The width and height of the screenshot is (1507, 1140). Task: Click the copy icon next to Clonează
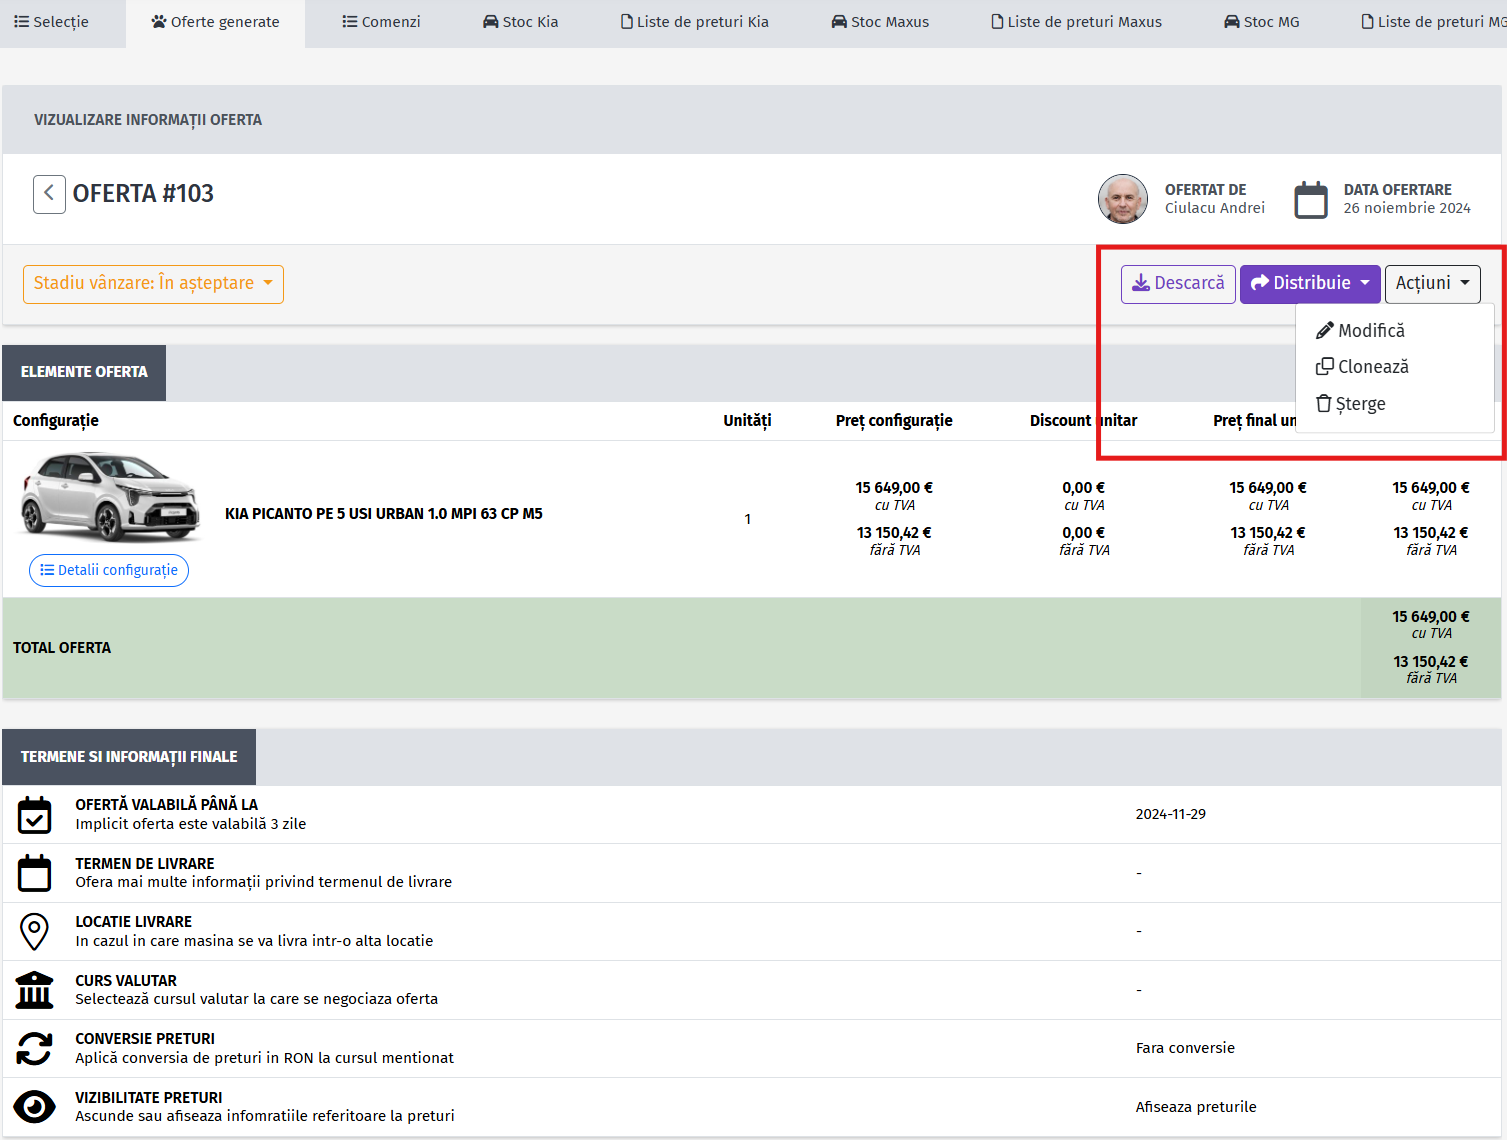[1325, 367]
